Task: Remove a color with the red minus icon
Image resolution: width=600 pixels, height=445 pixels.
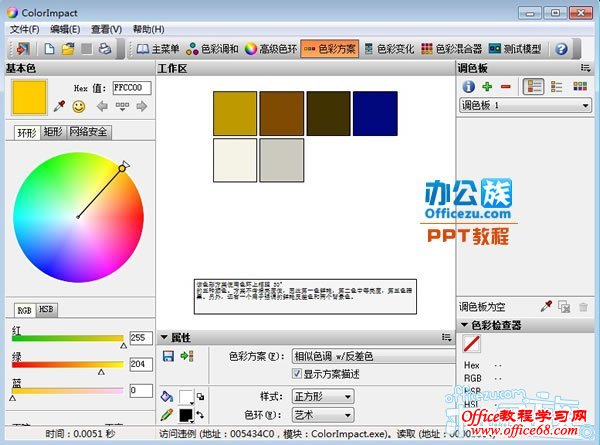Action: 506,87
